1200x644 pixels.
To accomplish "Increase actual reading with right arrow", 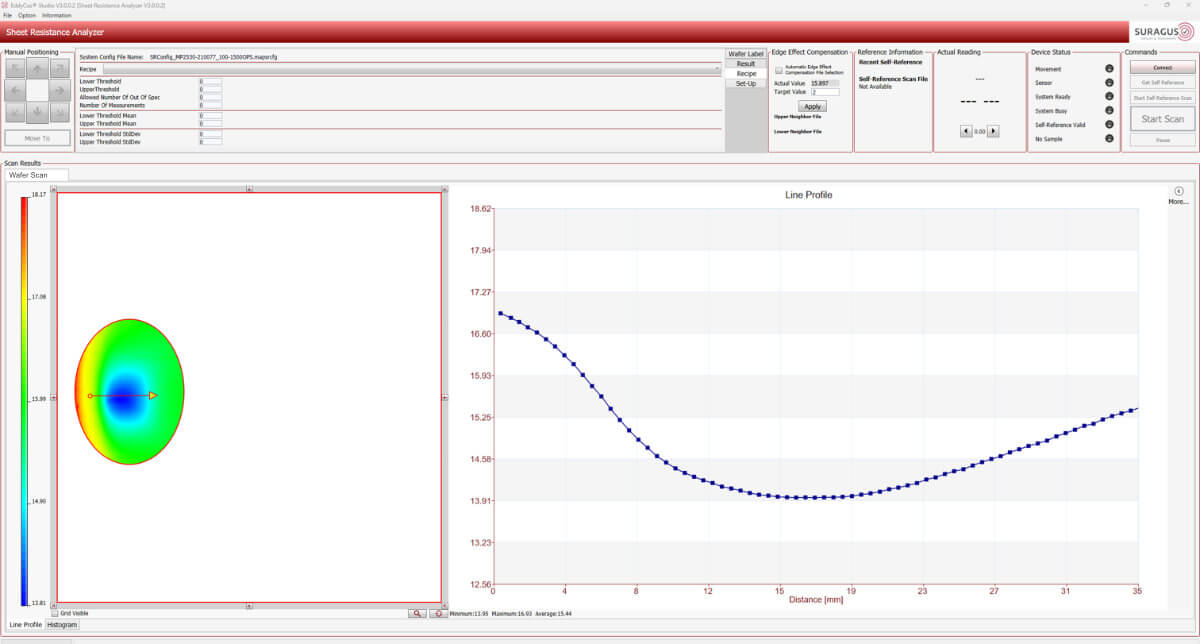I will (993, 131).
